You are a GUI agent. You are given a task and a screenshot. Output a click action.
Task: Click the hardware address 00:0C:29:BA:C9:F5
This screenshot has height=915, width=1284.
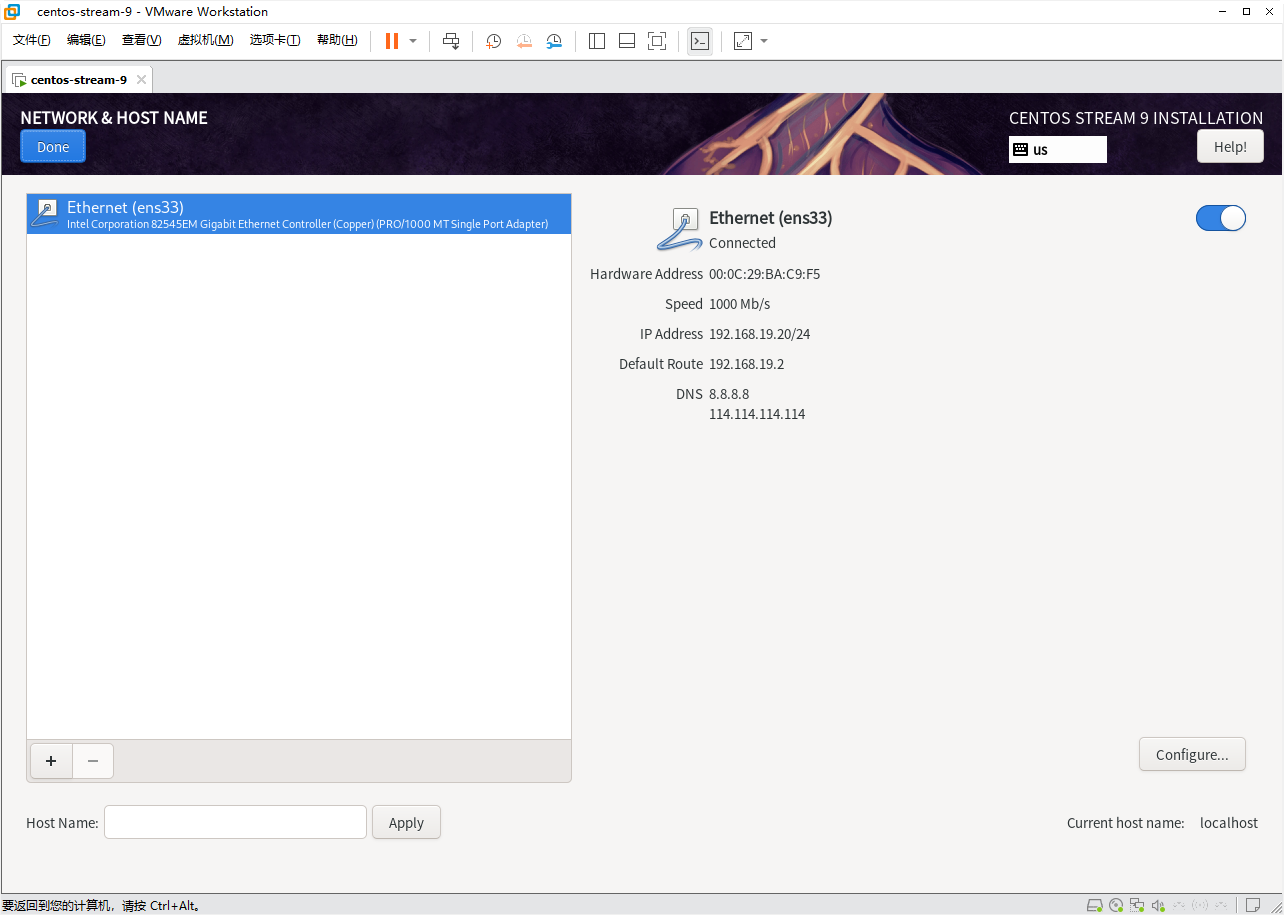pyautogui.click(x=764, y=274)
